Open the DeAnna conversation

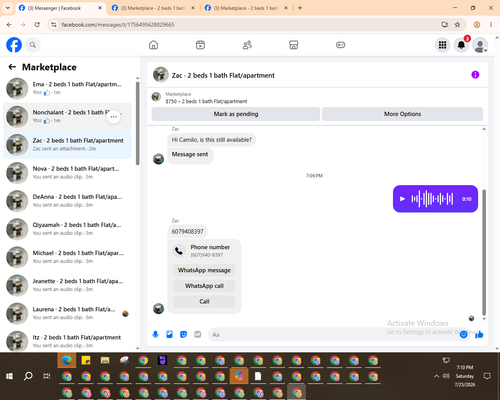[x=67, y=201]
